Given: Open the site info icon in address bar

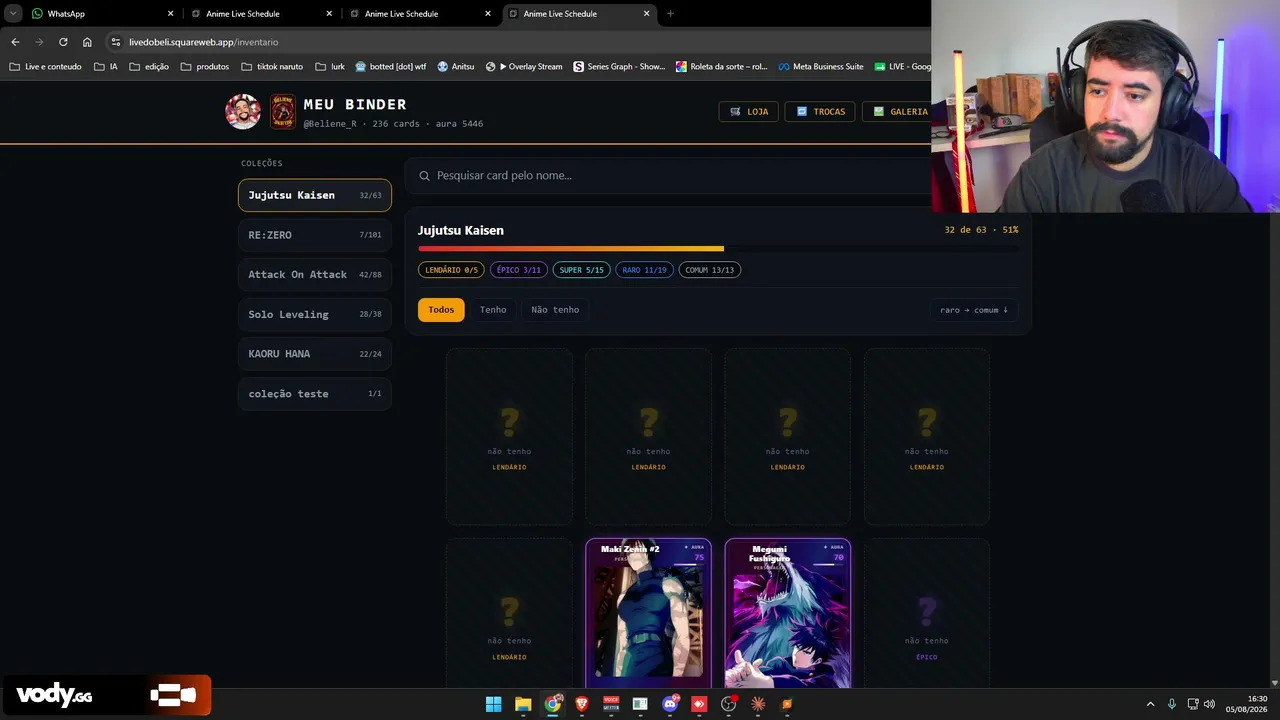Looking at the screenshot, I should point(116,42).
